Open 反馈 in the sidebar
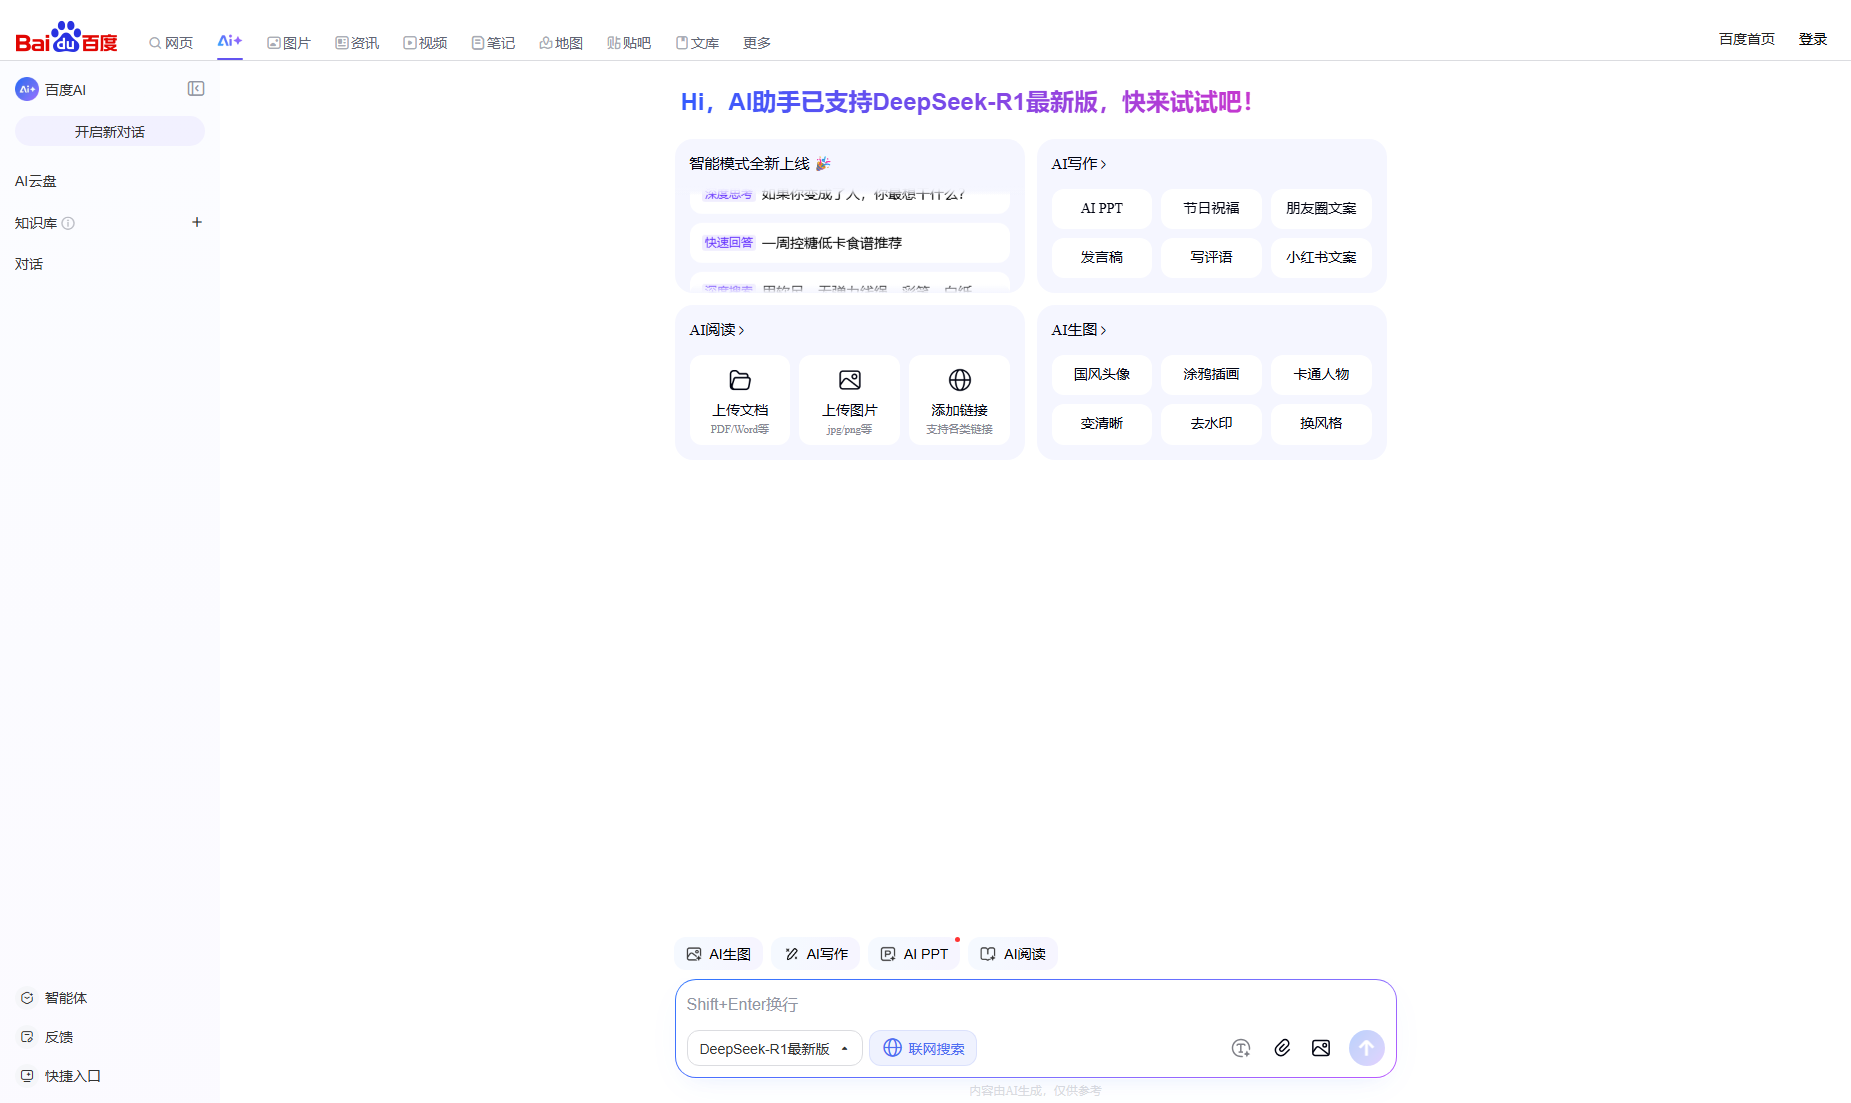The image size is (1851, 1103). pos(47,1037)
